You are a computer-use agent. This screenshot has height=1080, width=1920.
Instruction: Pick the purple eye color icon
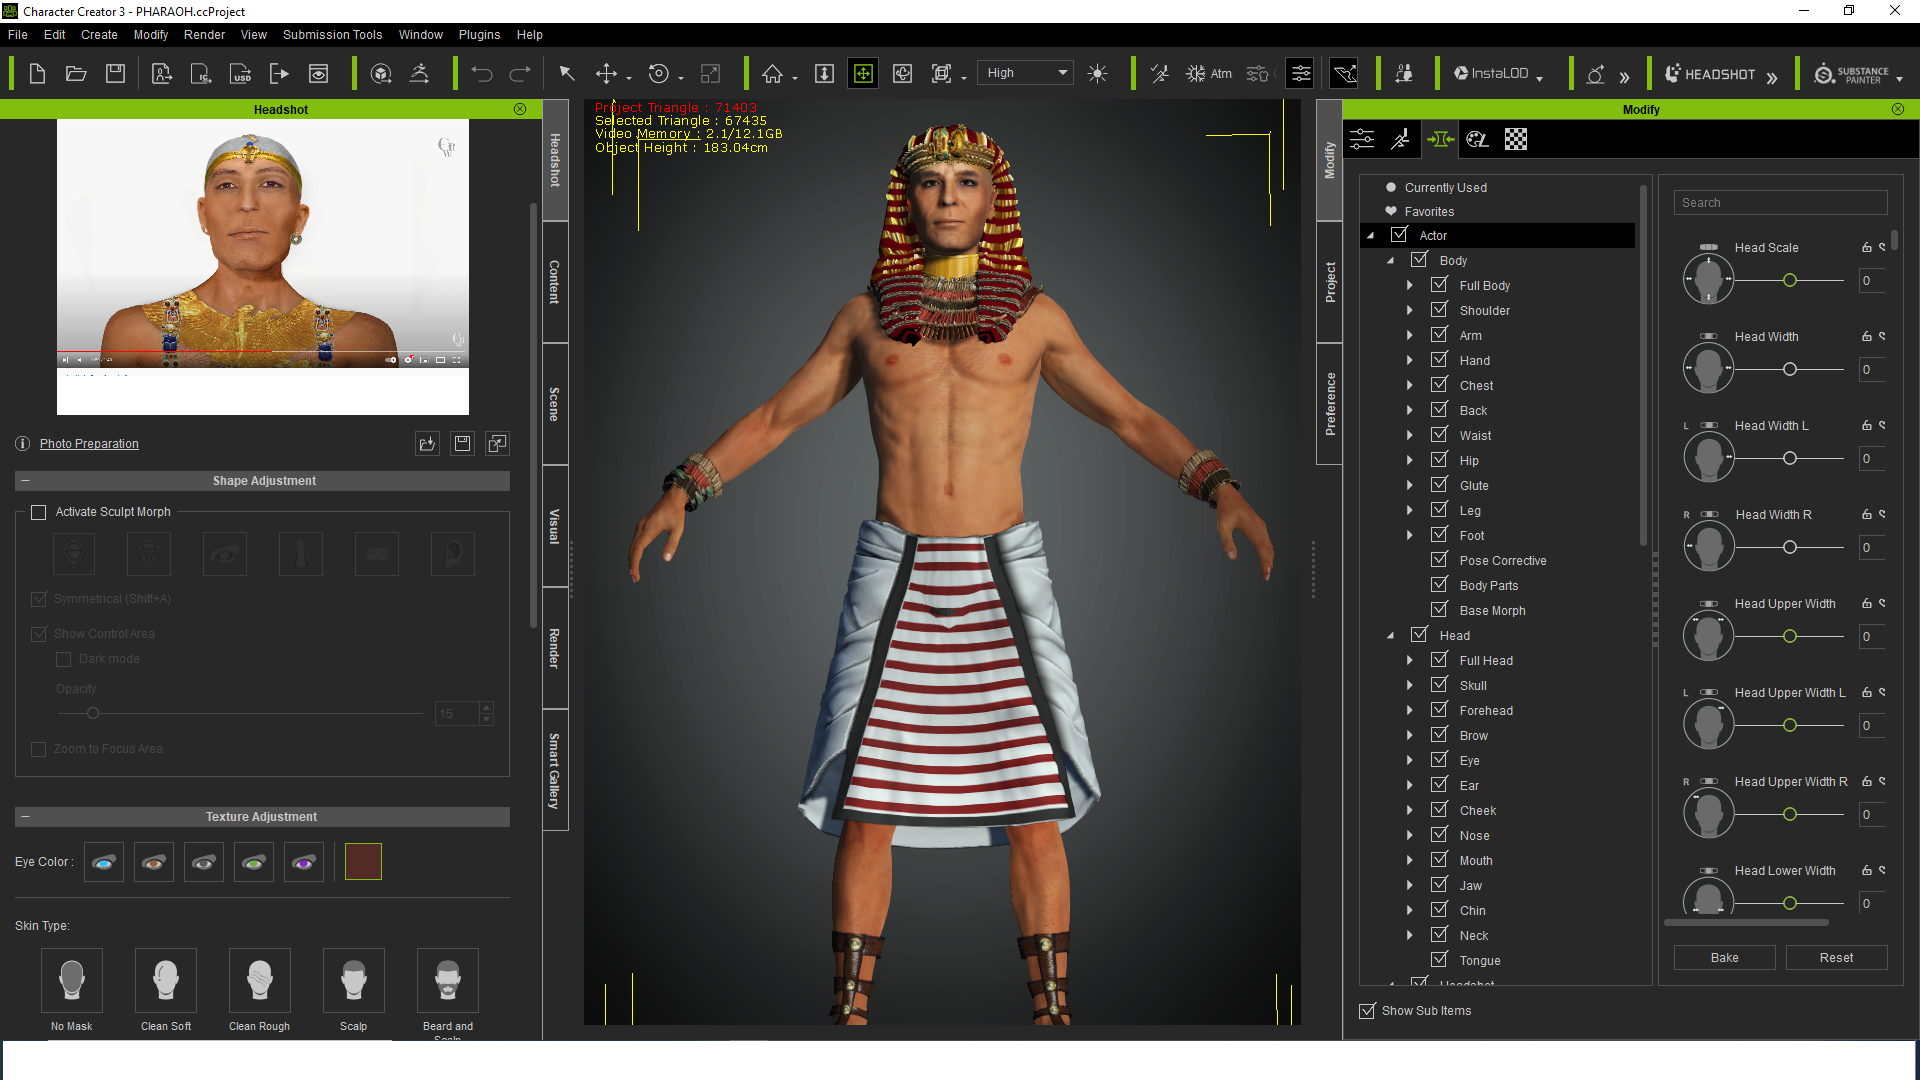pyautogui.click(x=304, y=862)
